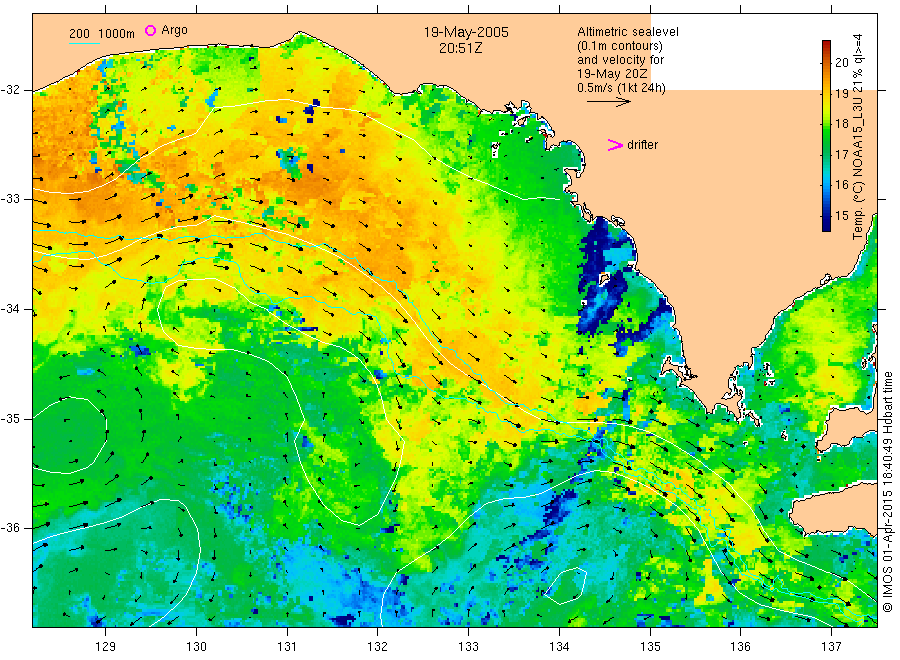
Task: Click the '200 1000m' depth label
Action: point(102,34)
